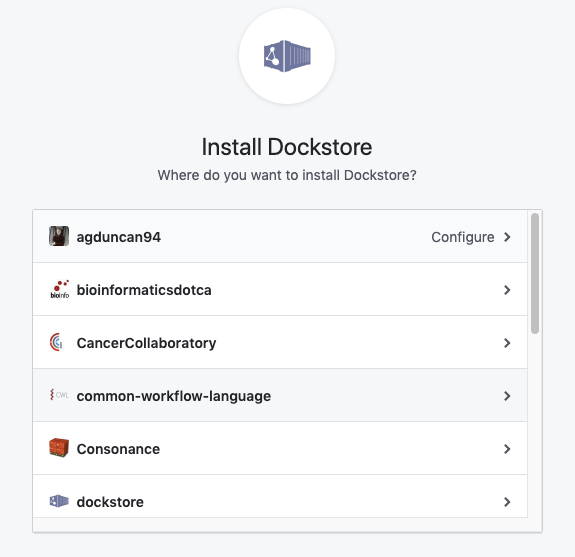The height and width of the screenshot is (557, 575).
Task: Click Consonance organization logo
Action: 59,448
